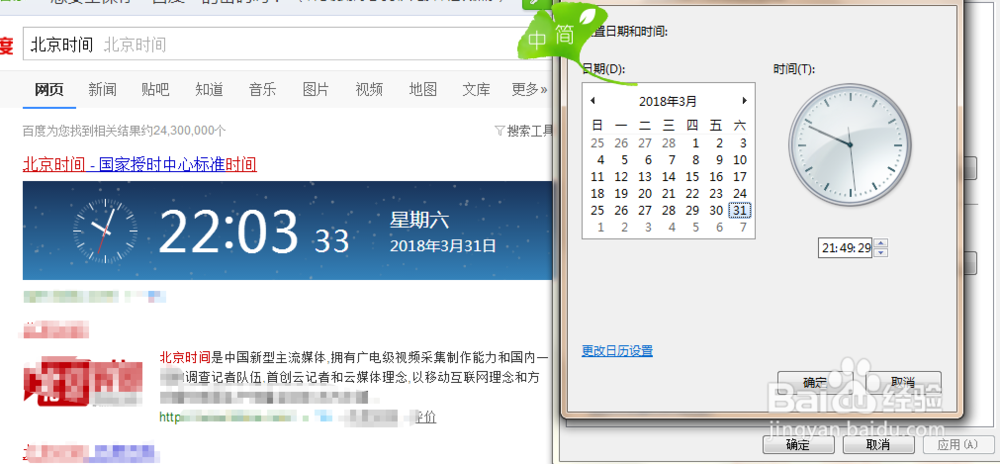This screenshot has width=1000, height=464.
Task: Select date 10 in the calendar
Action: 740,159
